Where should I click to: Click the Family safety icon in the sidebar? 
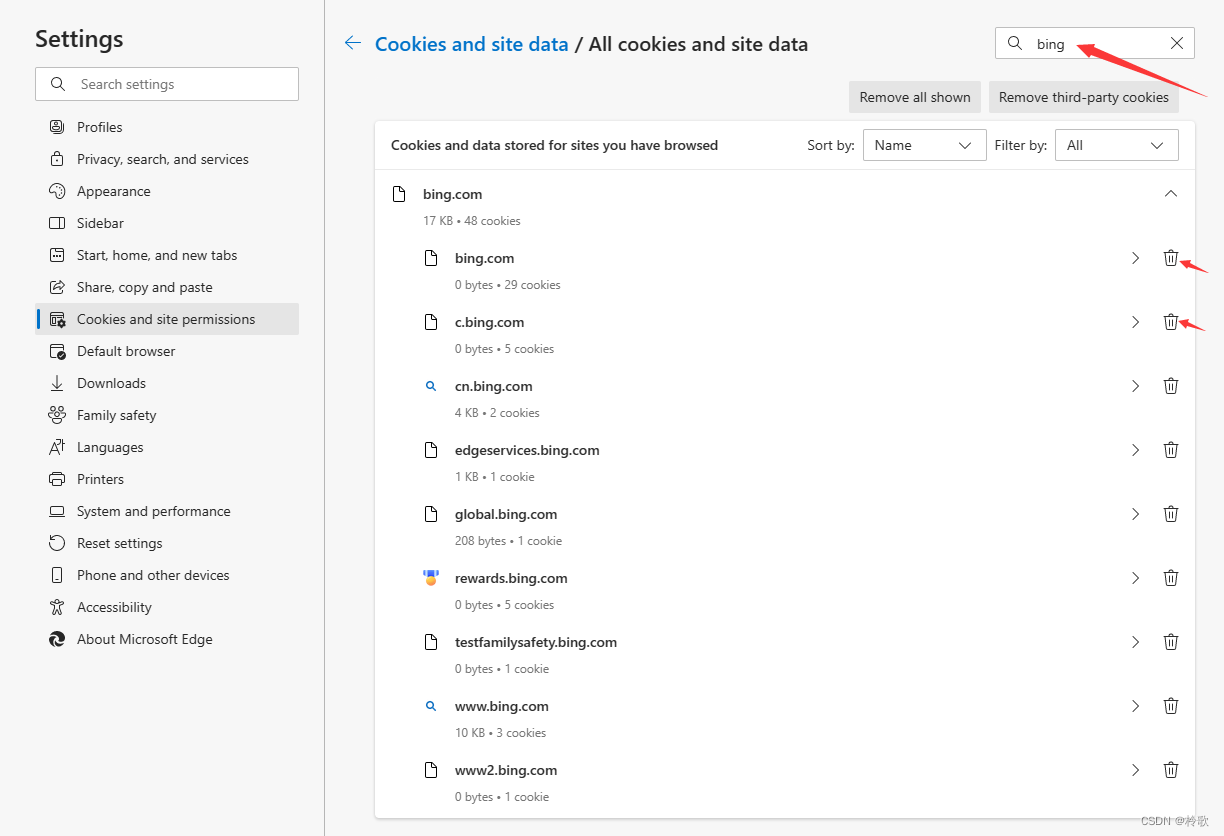57,415
